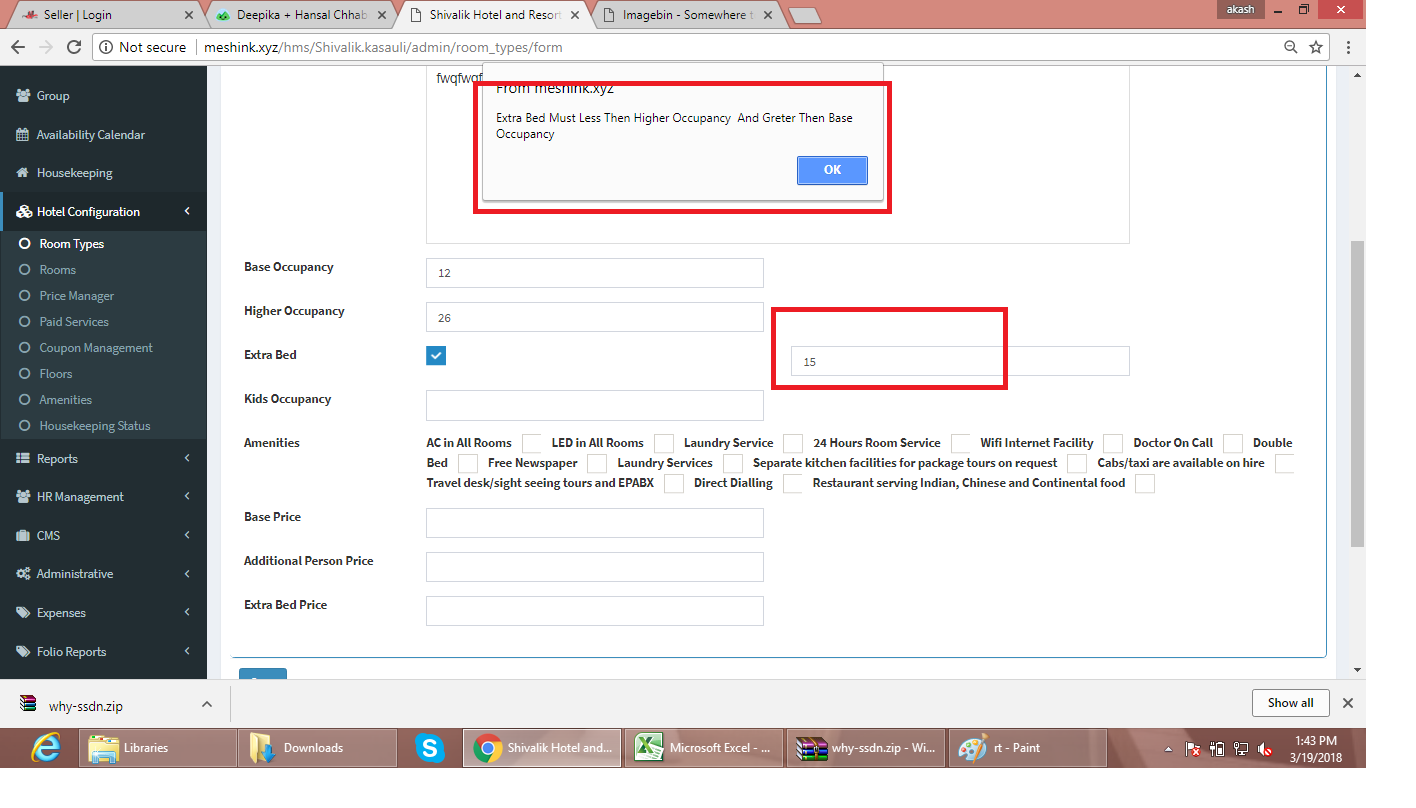The width and height of the screenshot is (1416, 808).
Task: Click the HR Management people icon
Action: (x=23, y=497)
